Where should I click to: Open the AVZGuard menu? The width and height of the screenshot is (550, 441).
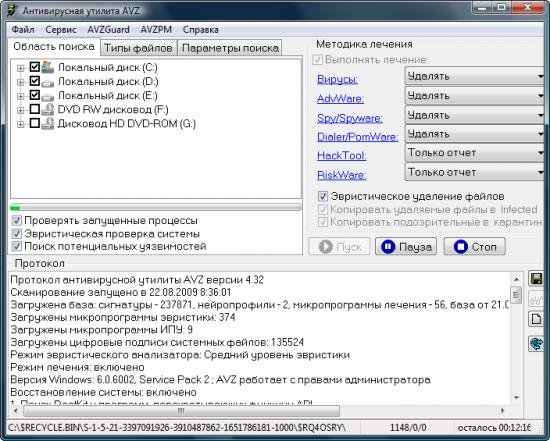point(108,29)
